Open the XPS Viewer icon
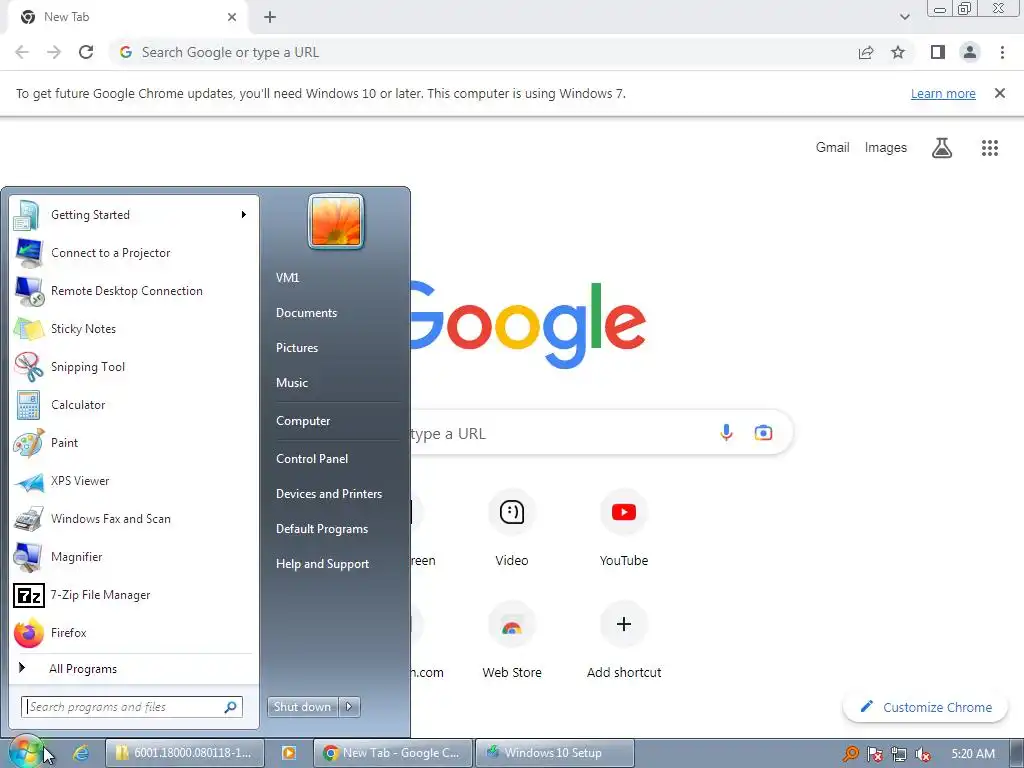 28,481
